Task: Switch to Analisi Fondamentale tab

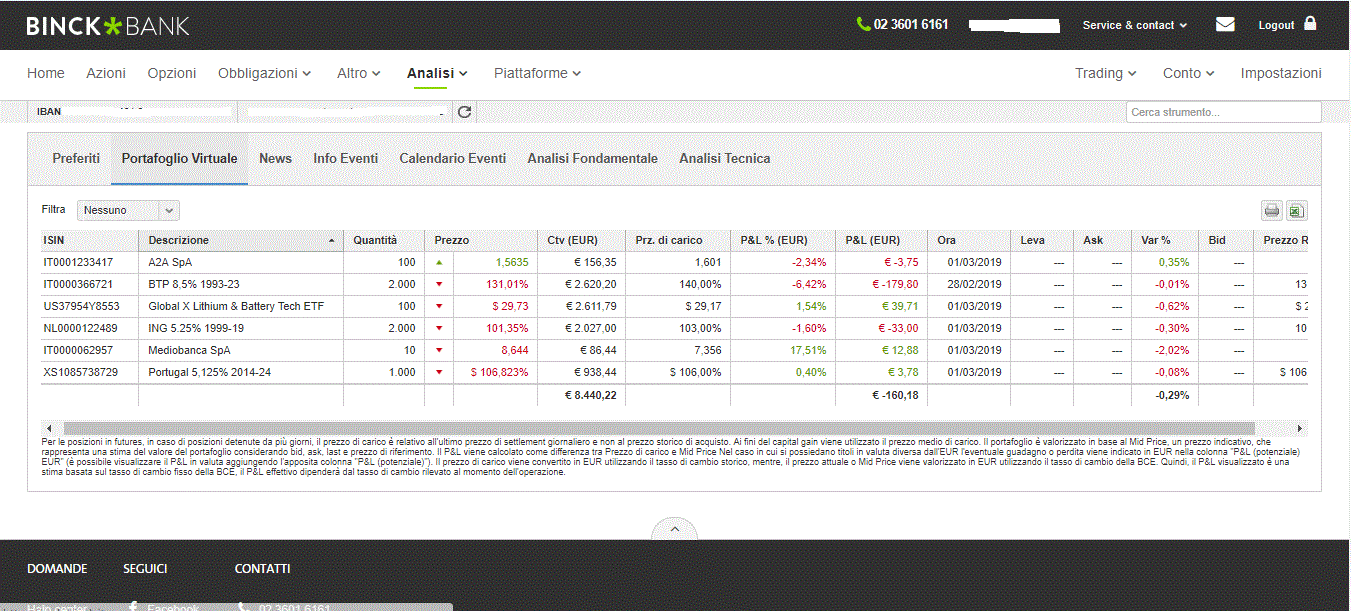Action: pos(593,158)
